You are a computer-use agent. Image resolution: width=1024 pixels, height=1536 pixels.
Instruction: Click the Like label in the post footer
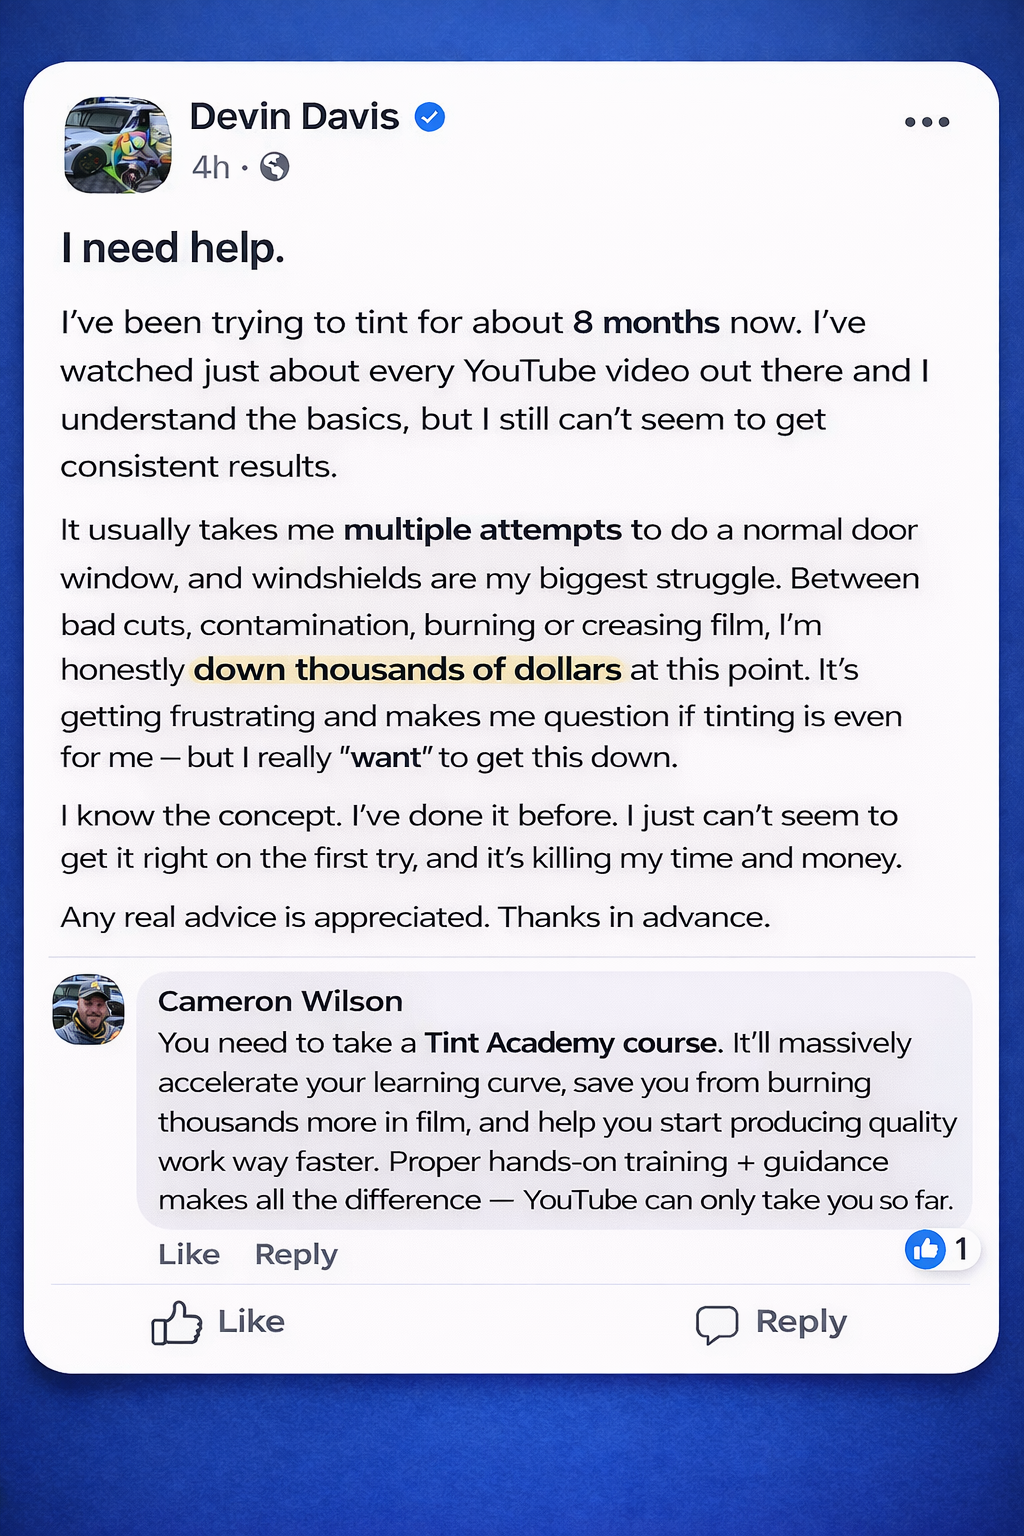(251, 1322)
